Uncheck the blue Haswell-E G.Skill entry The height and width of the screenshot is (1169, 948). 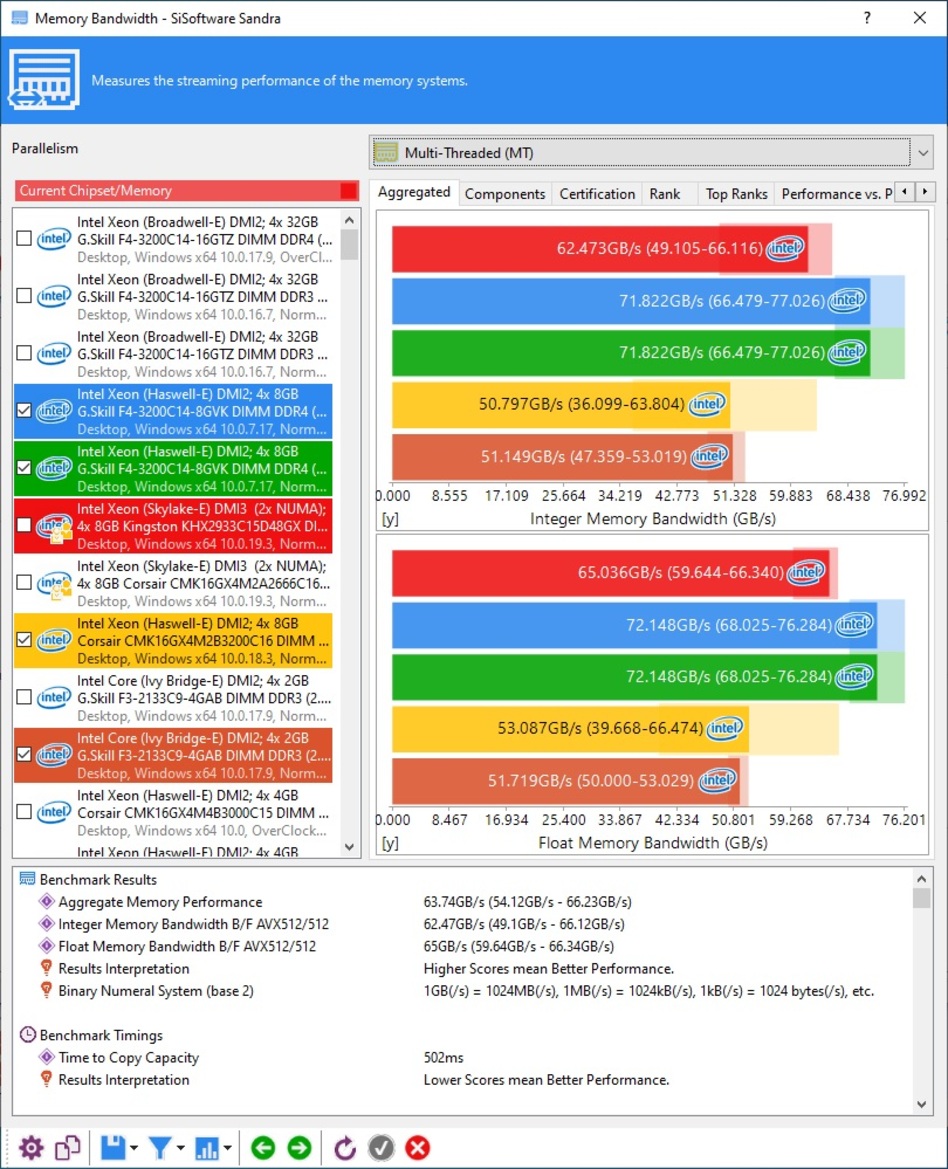coord(24,411)
